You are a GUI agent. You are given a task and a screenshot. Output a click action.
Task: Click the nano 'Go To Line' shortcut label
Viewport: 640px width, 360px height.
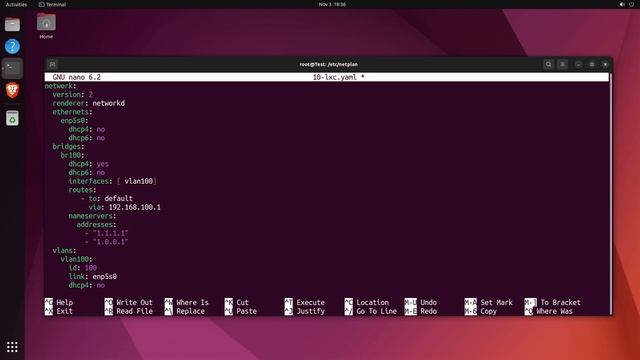point(376,311)
